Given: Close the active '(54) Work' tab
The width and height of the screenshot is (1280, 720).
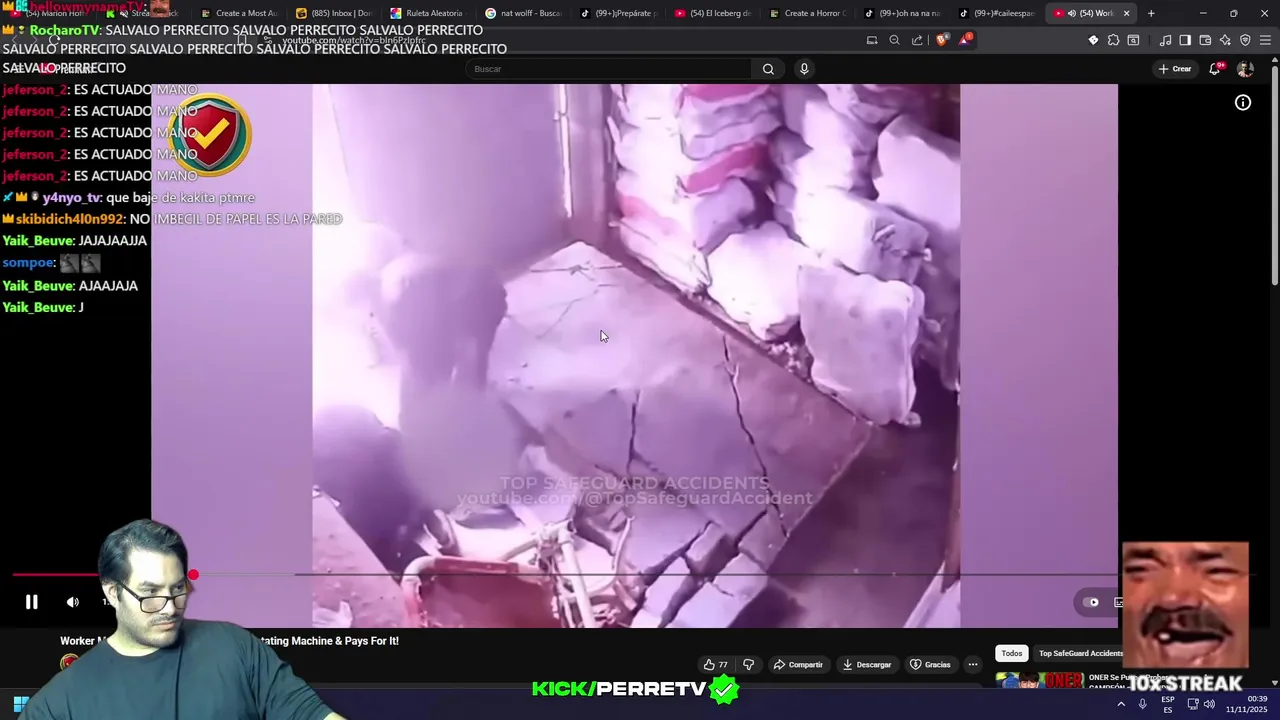Looking at the screenshot, I should [x=1127, y=13].
